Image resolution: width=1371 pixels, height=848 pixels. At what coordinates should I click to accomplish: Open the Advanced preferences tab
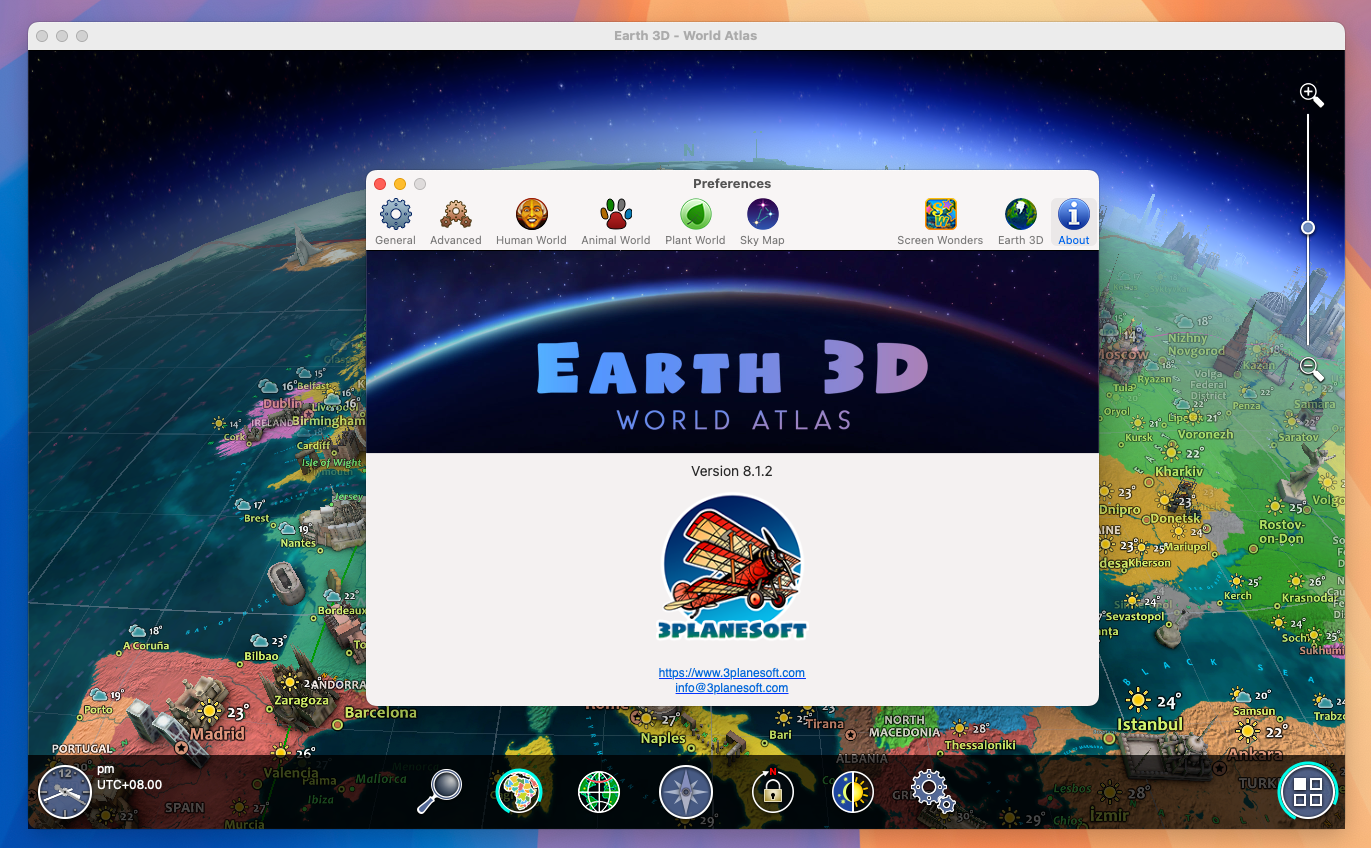[x=455, y=221]
